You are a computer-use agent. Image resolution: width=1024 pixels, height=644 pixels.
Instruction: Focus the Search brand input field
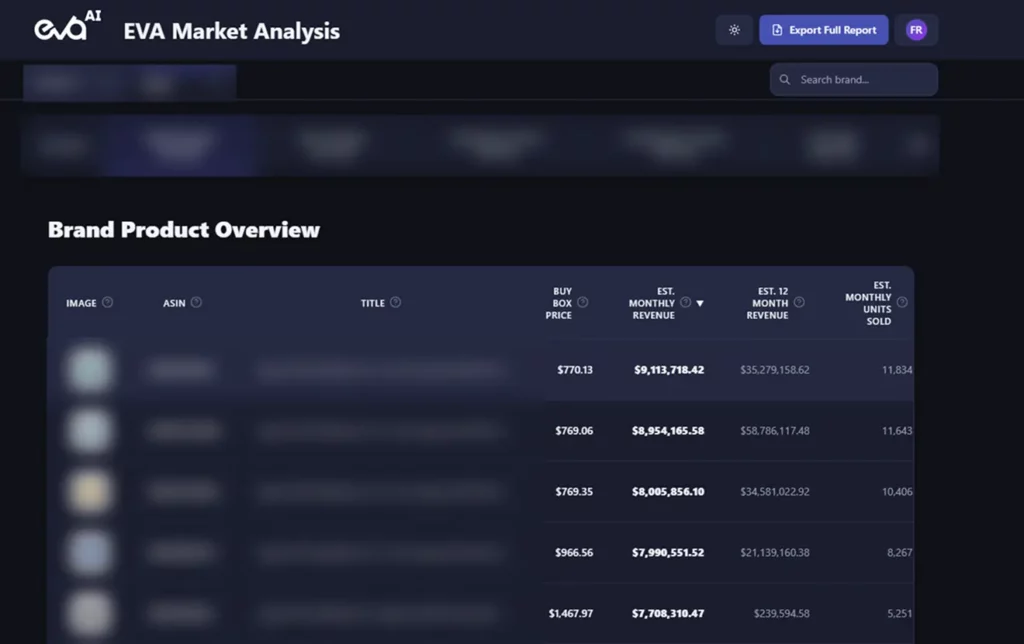[860, 80]
